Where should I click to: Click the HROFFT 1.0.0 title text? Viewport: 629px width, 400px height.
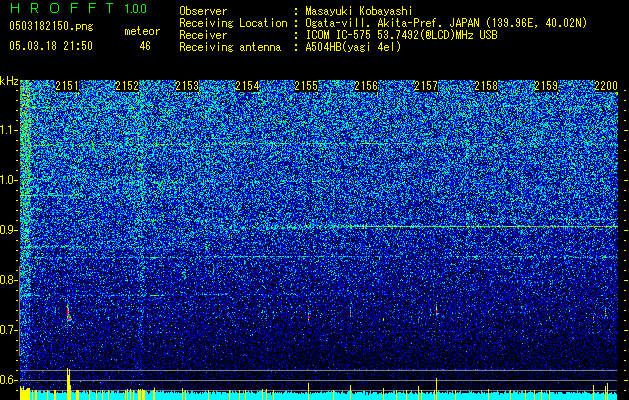(x=78, y=8)
